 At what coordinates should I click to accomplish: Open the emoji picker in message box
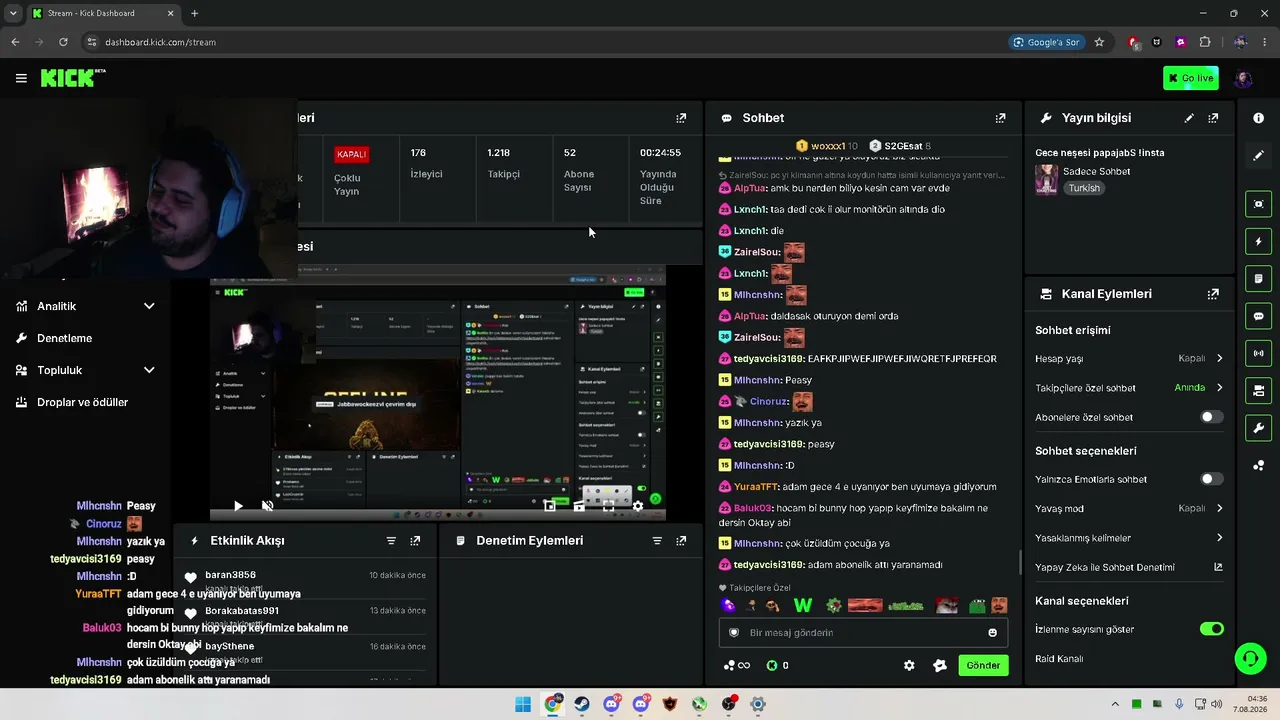[x=992, y=632]
